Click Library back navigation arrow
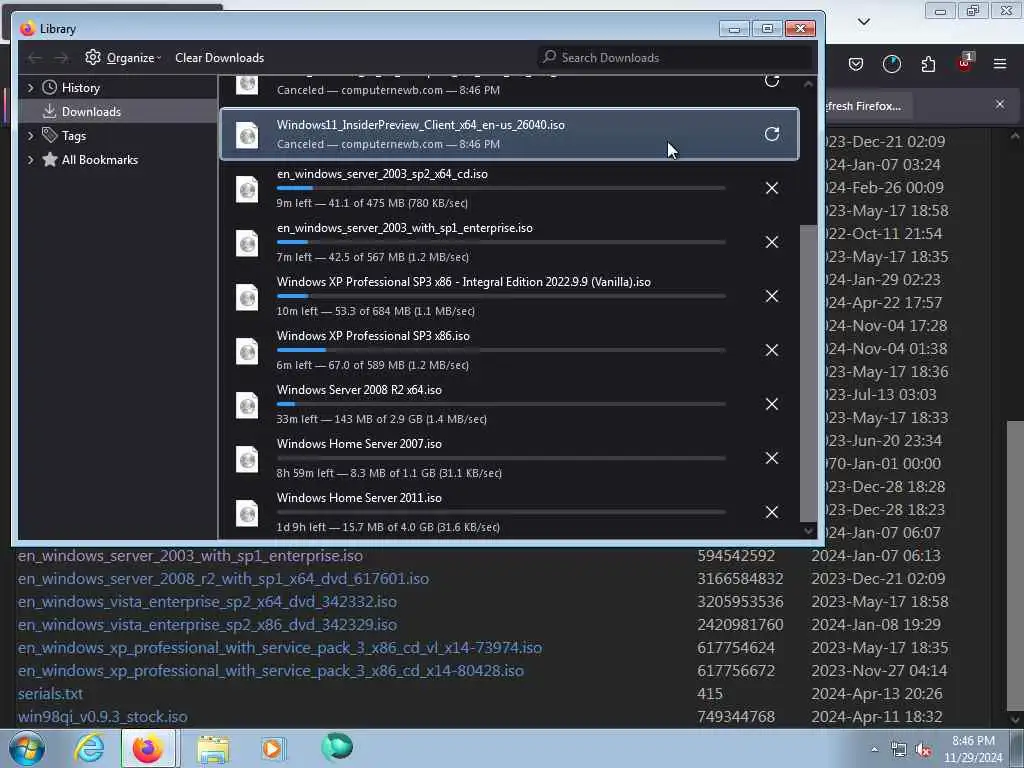1024x768 pixels. [x=35, y=58]
